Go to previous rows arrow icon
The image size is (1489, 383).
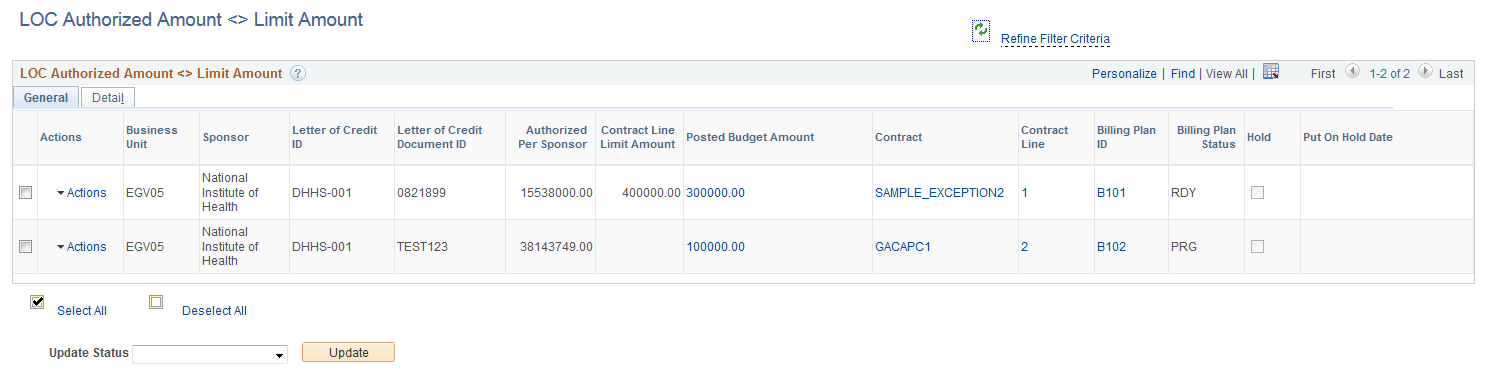point(1352,72)
